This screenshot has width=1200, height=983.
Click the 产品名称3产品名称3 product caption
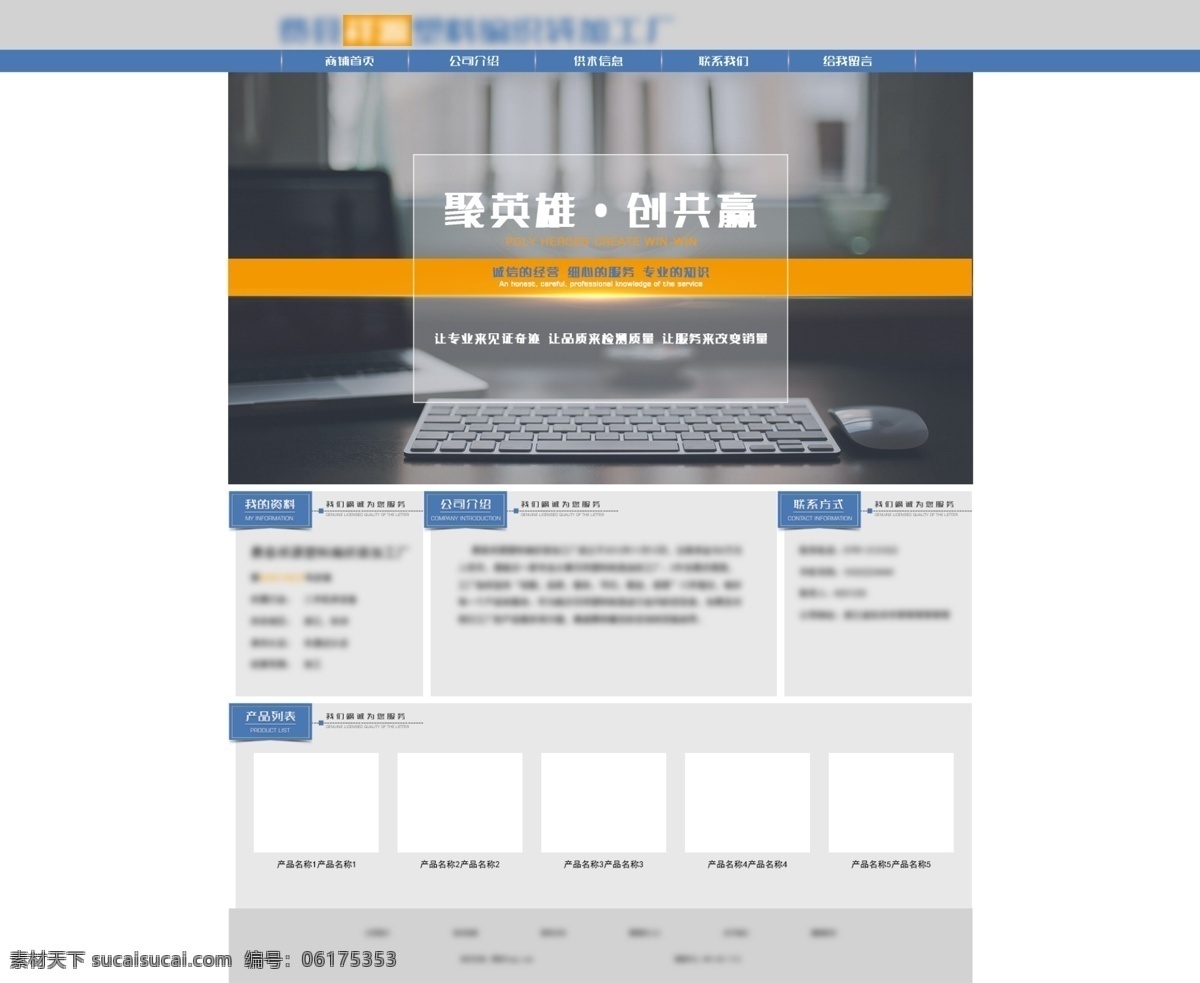tap(604, 864)
